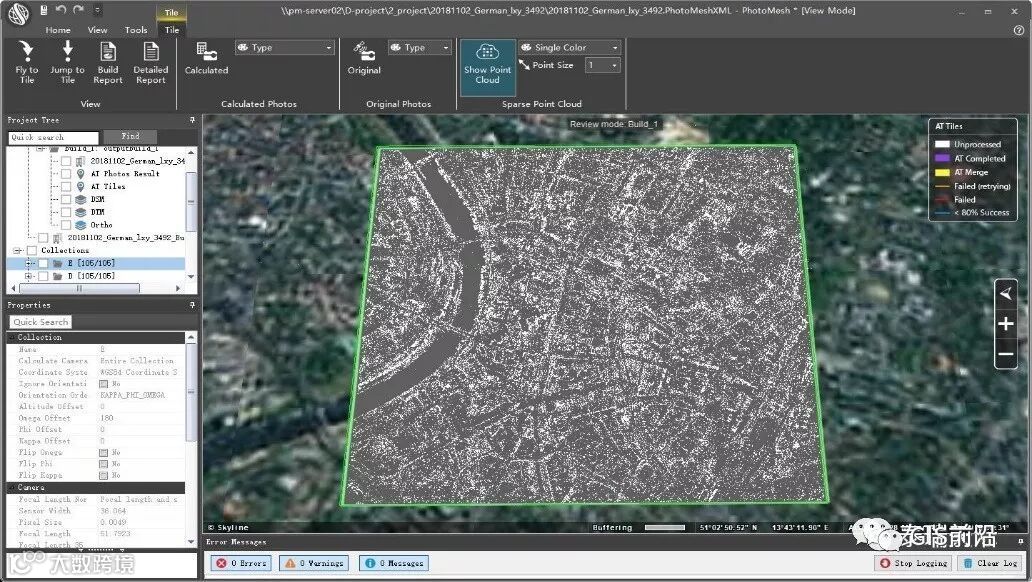Click the zoom in plus control on map
Screen dimensions: 1032x582
[1006, 324]
